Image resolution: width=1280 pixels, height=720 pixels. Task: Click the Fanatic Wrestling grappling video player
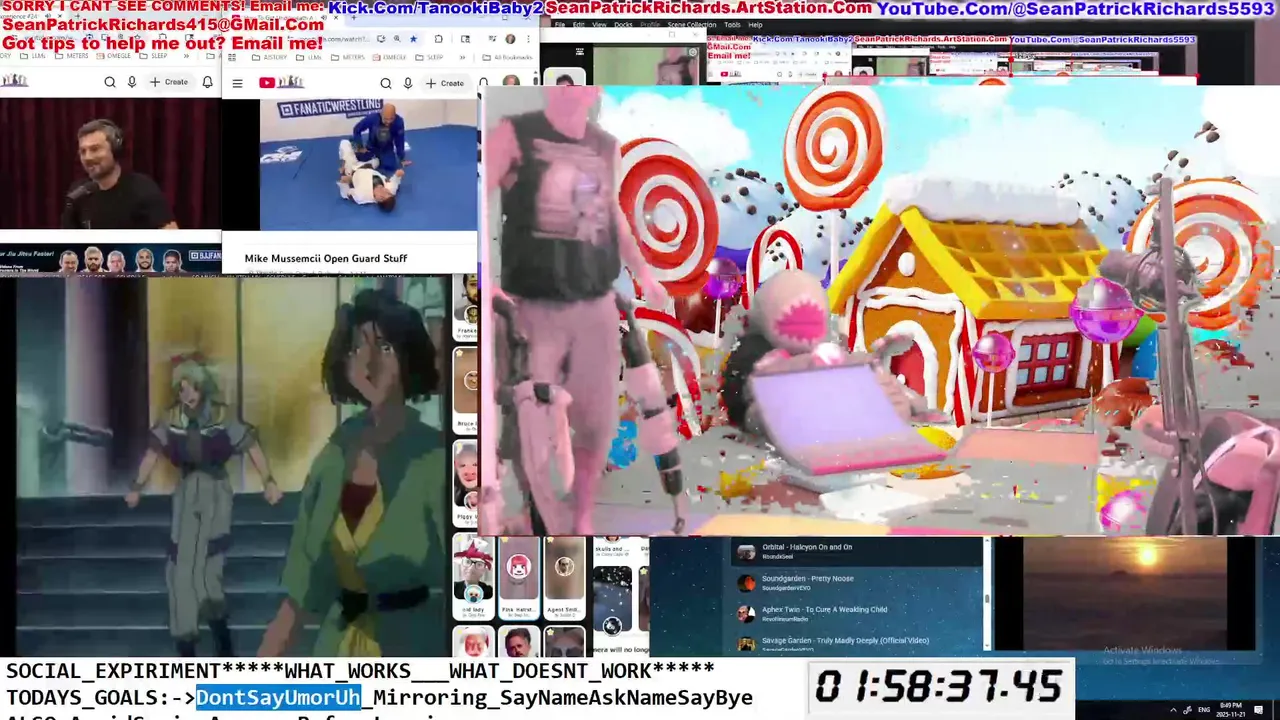(369, 164)
